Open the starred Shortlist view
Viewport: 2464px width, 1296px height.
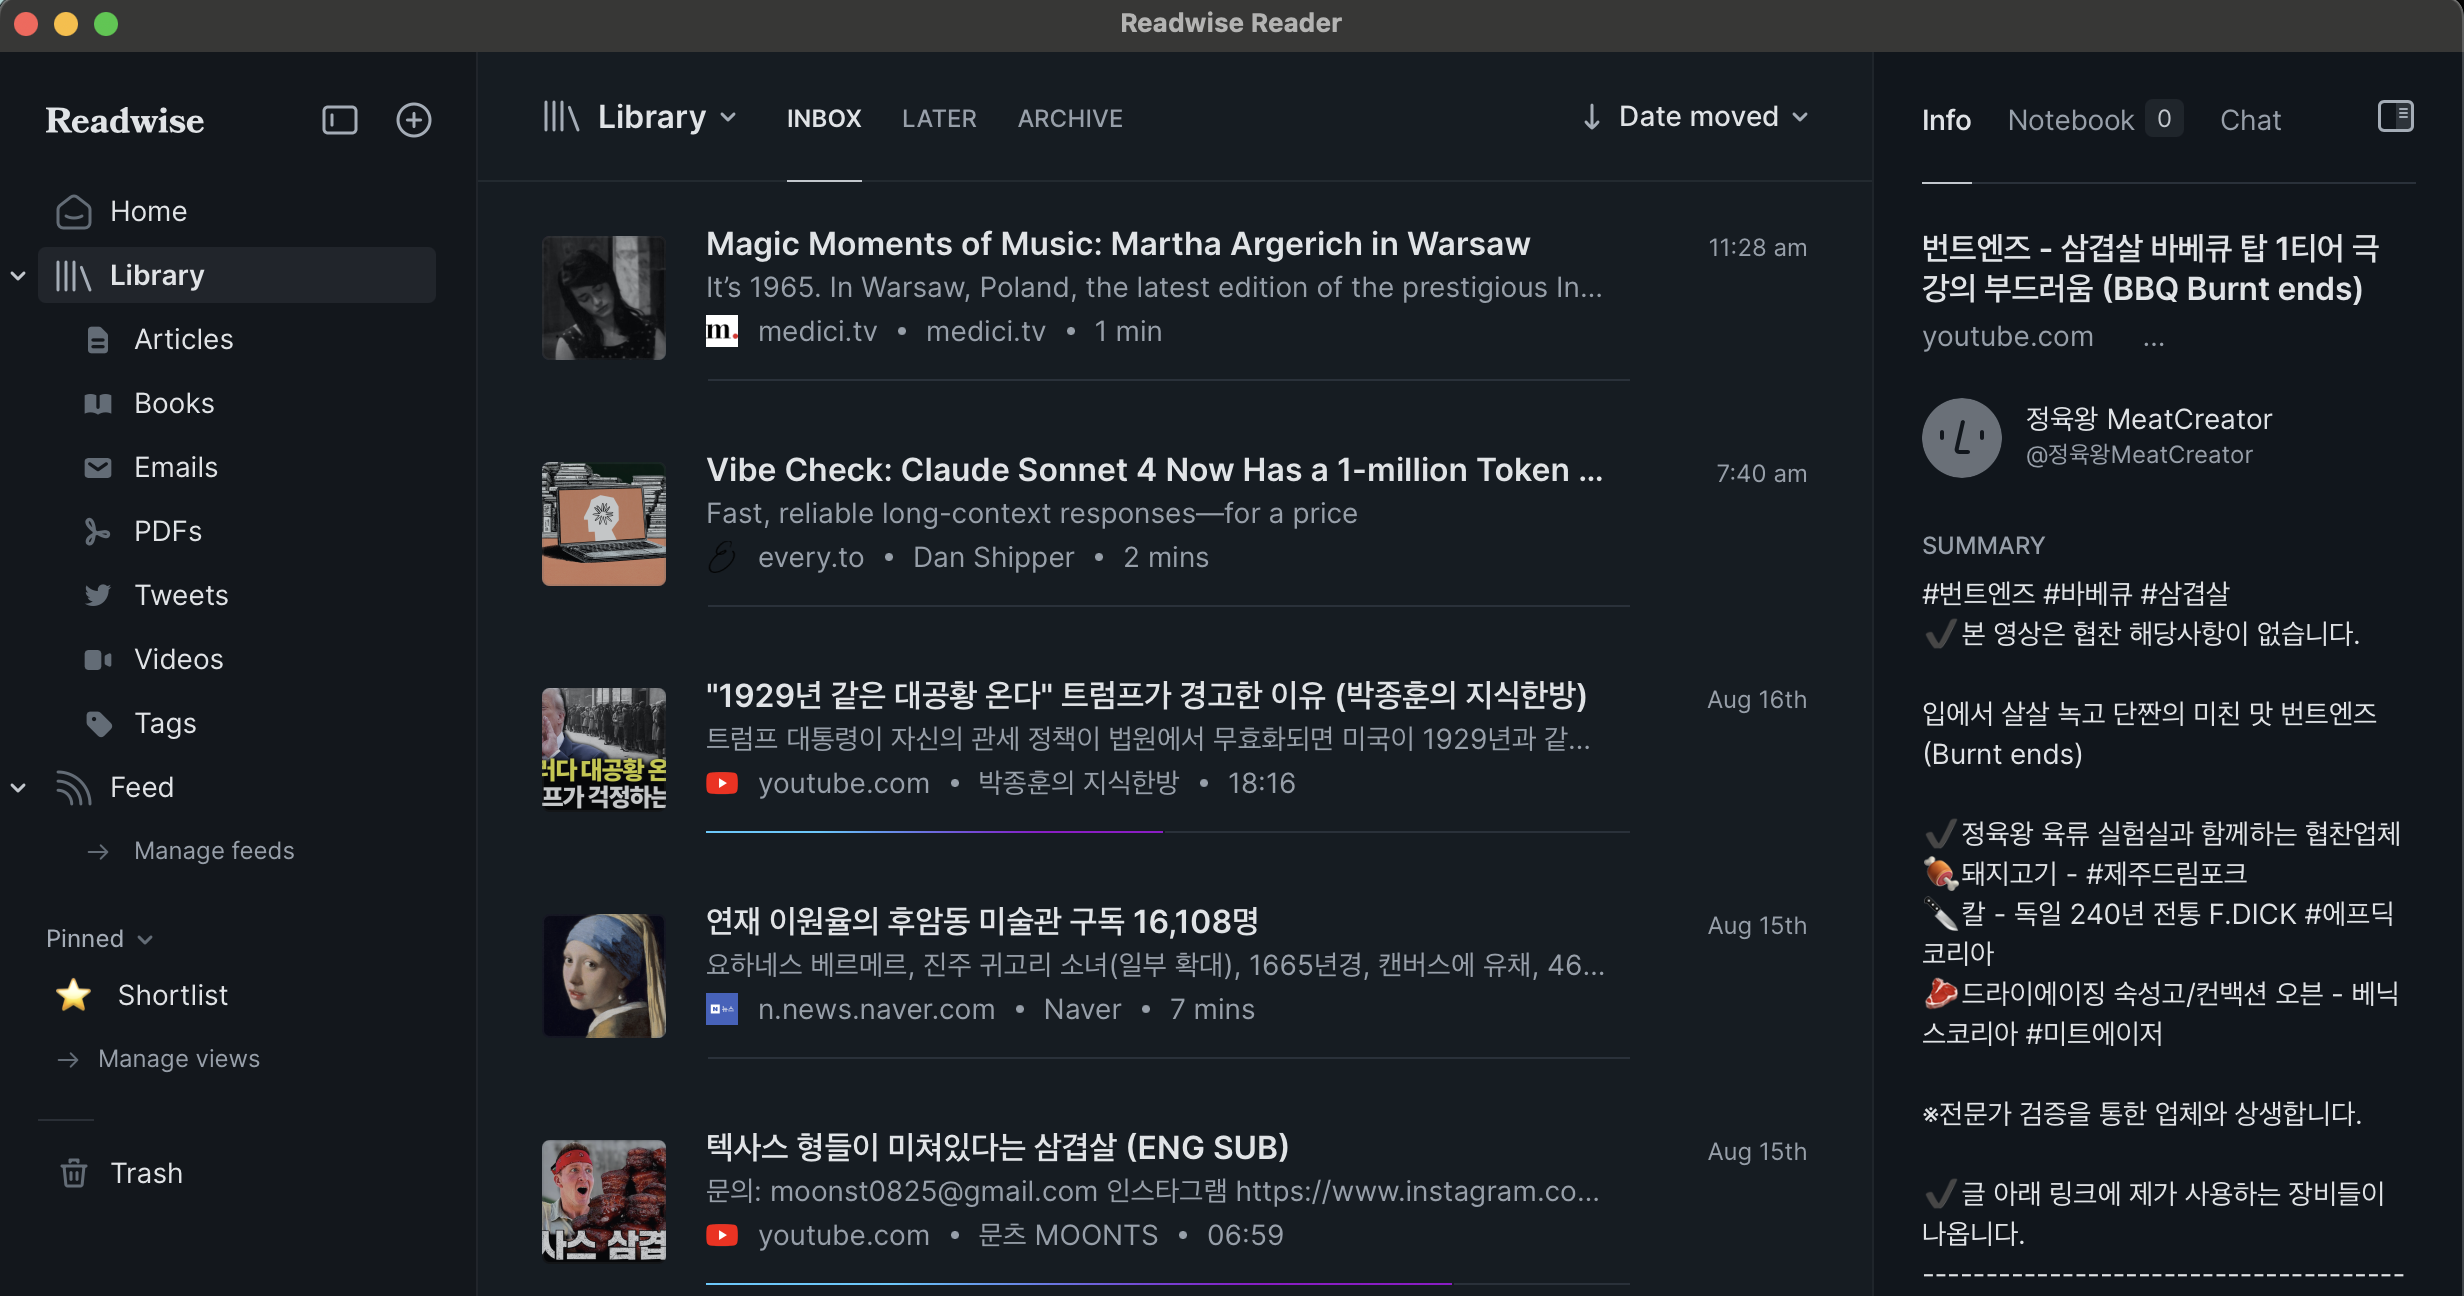click(172, 995)
